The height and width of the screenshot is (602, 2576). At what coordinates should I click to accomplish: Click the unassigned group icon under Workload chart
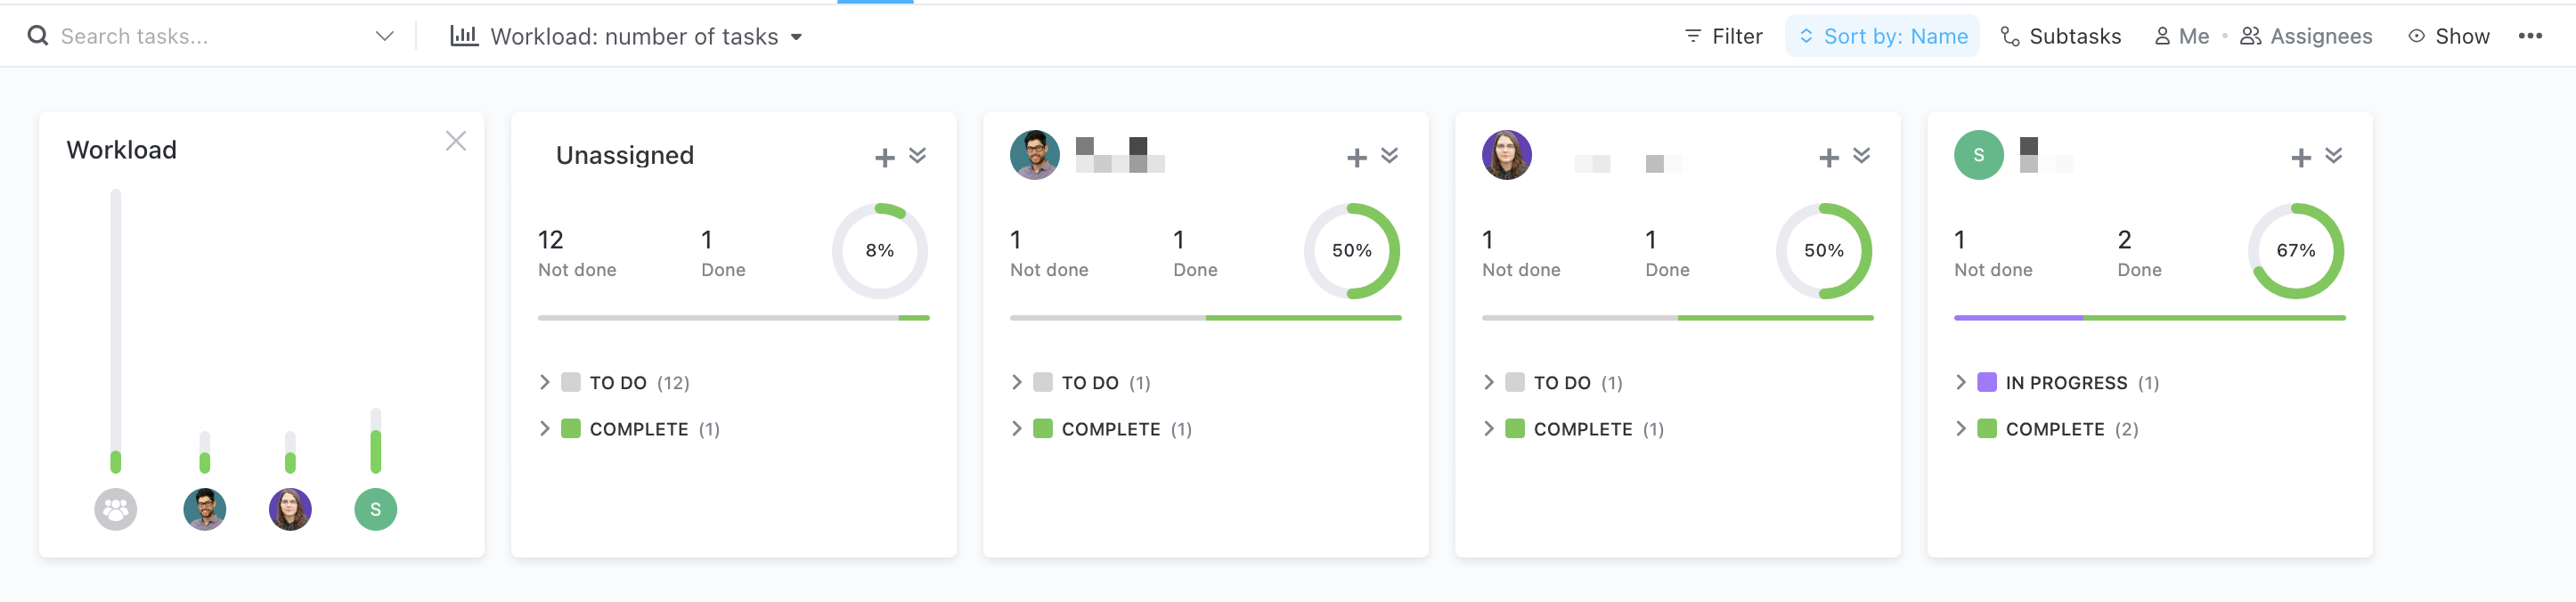[116, 509]
